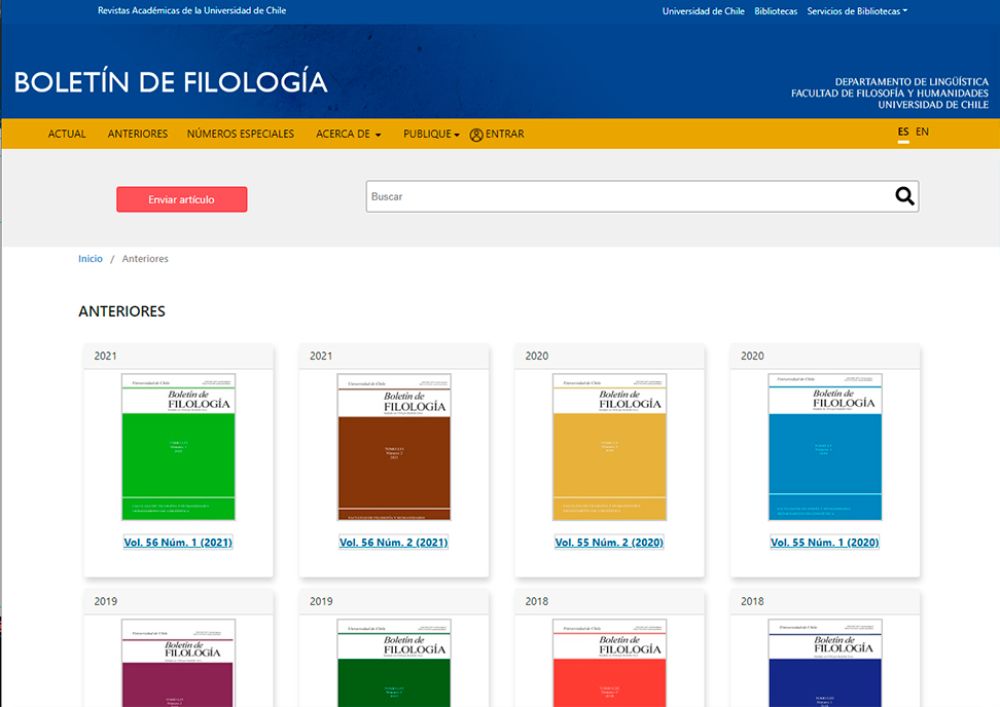Switch to the ACTUAL menu item
Screen dimensions: 1000x707
tap(66, 133)
